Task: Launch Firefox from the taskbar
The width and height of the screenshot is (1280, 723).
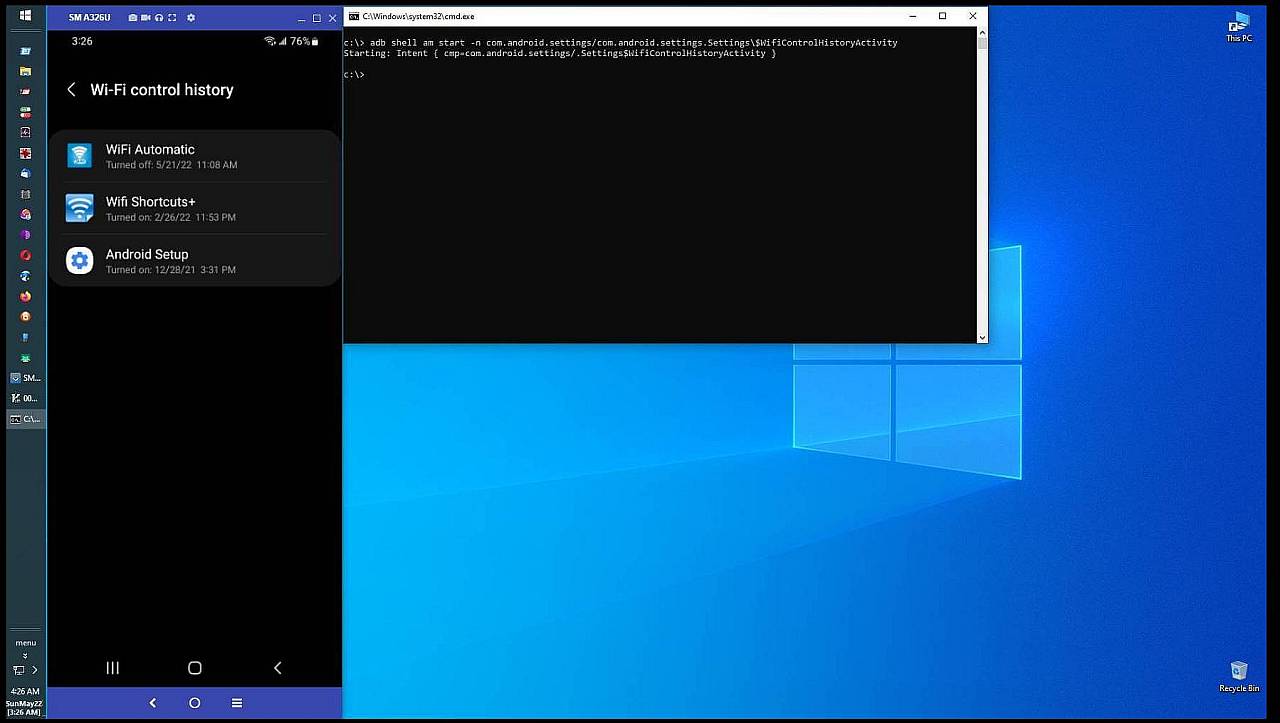Action: pos(26,297)
